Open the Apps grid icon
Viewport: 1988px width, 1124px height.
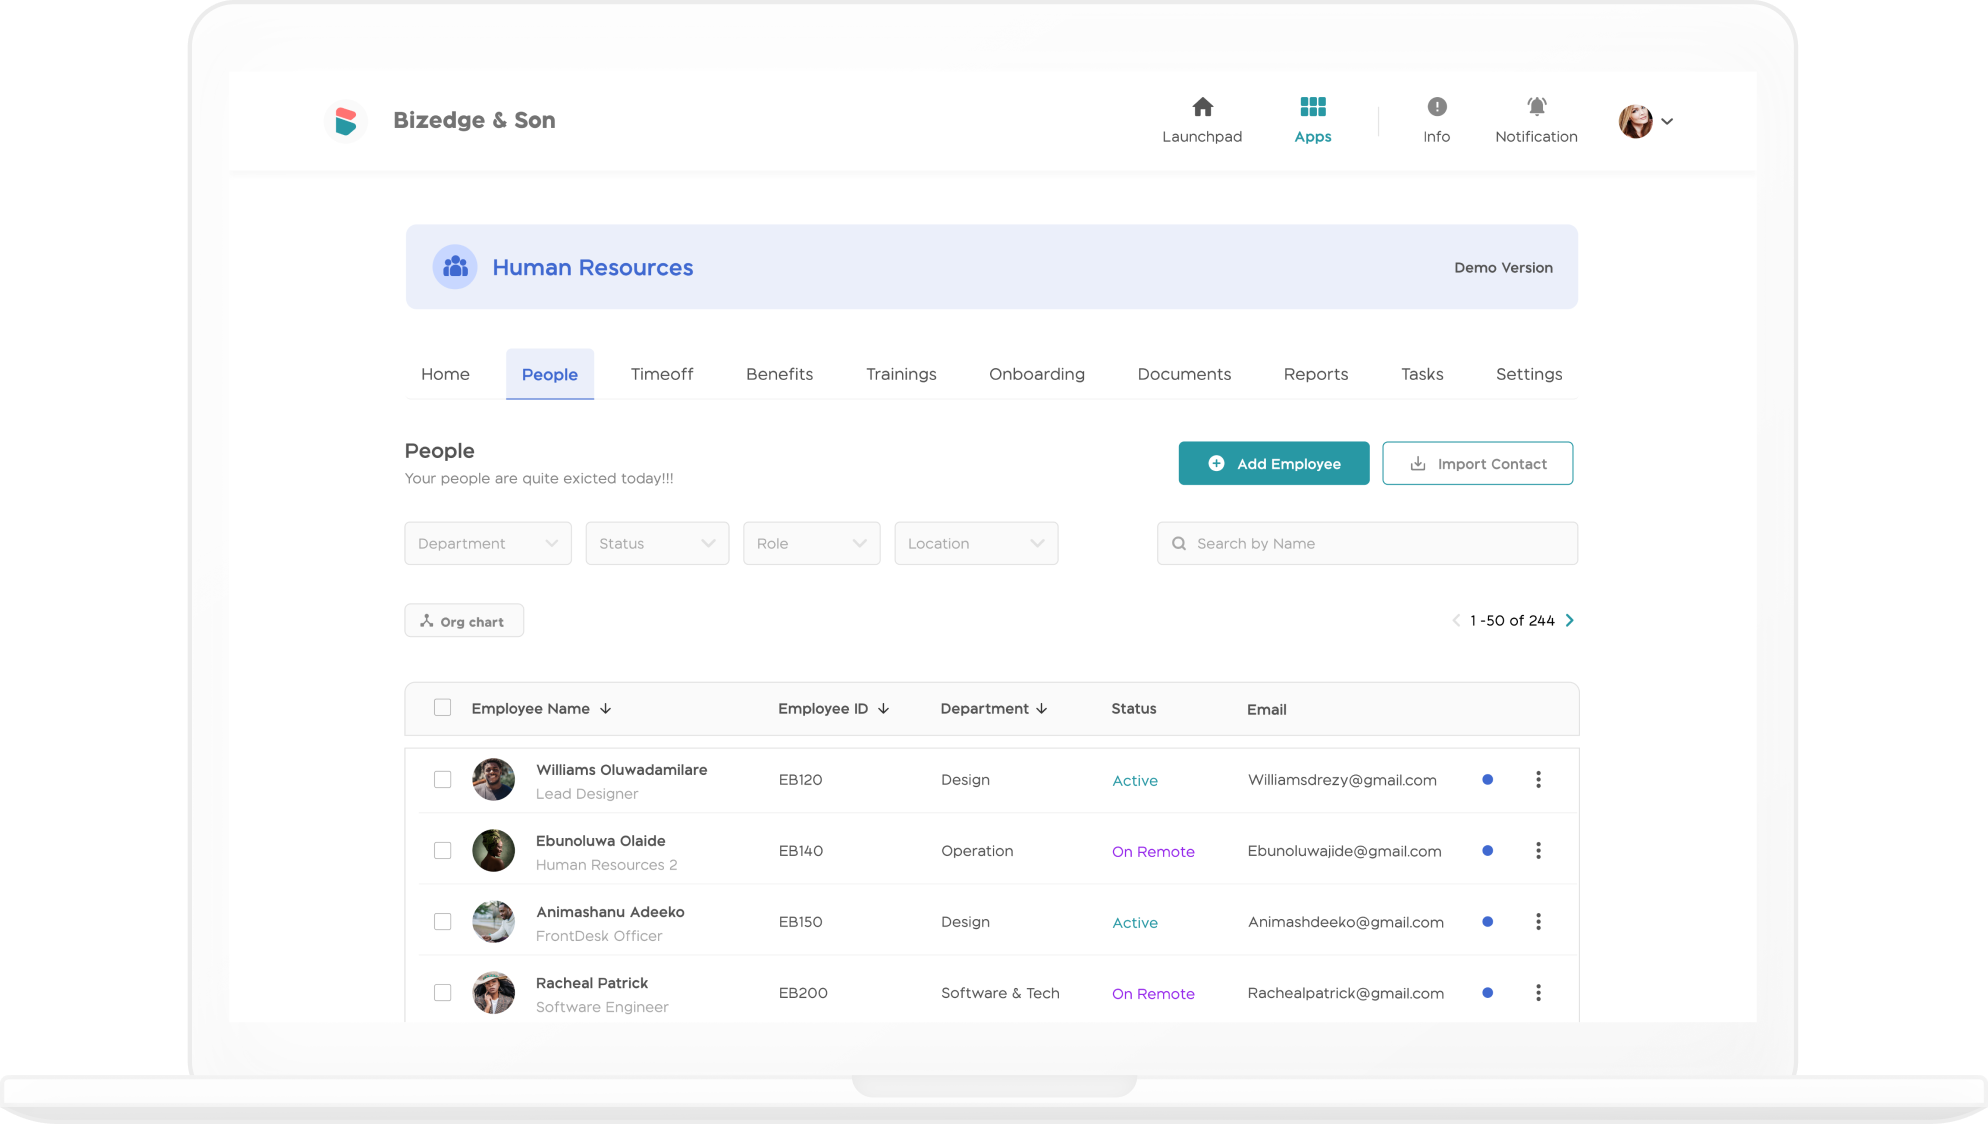click(1312, 107)
